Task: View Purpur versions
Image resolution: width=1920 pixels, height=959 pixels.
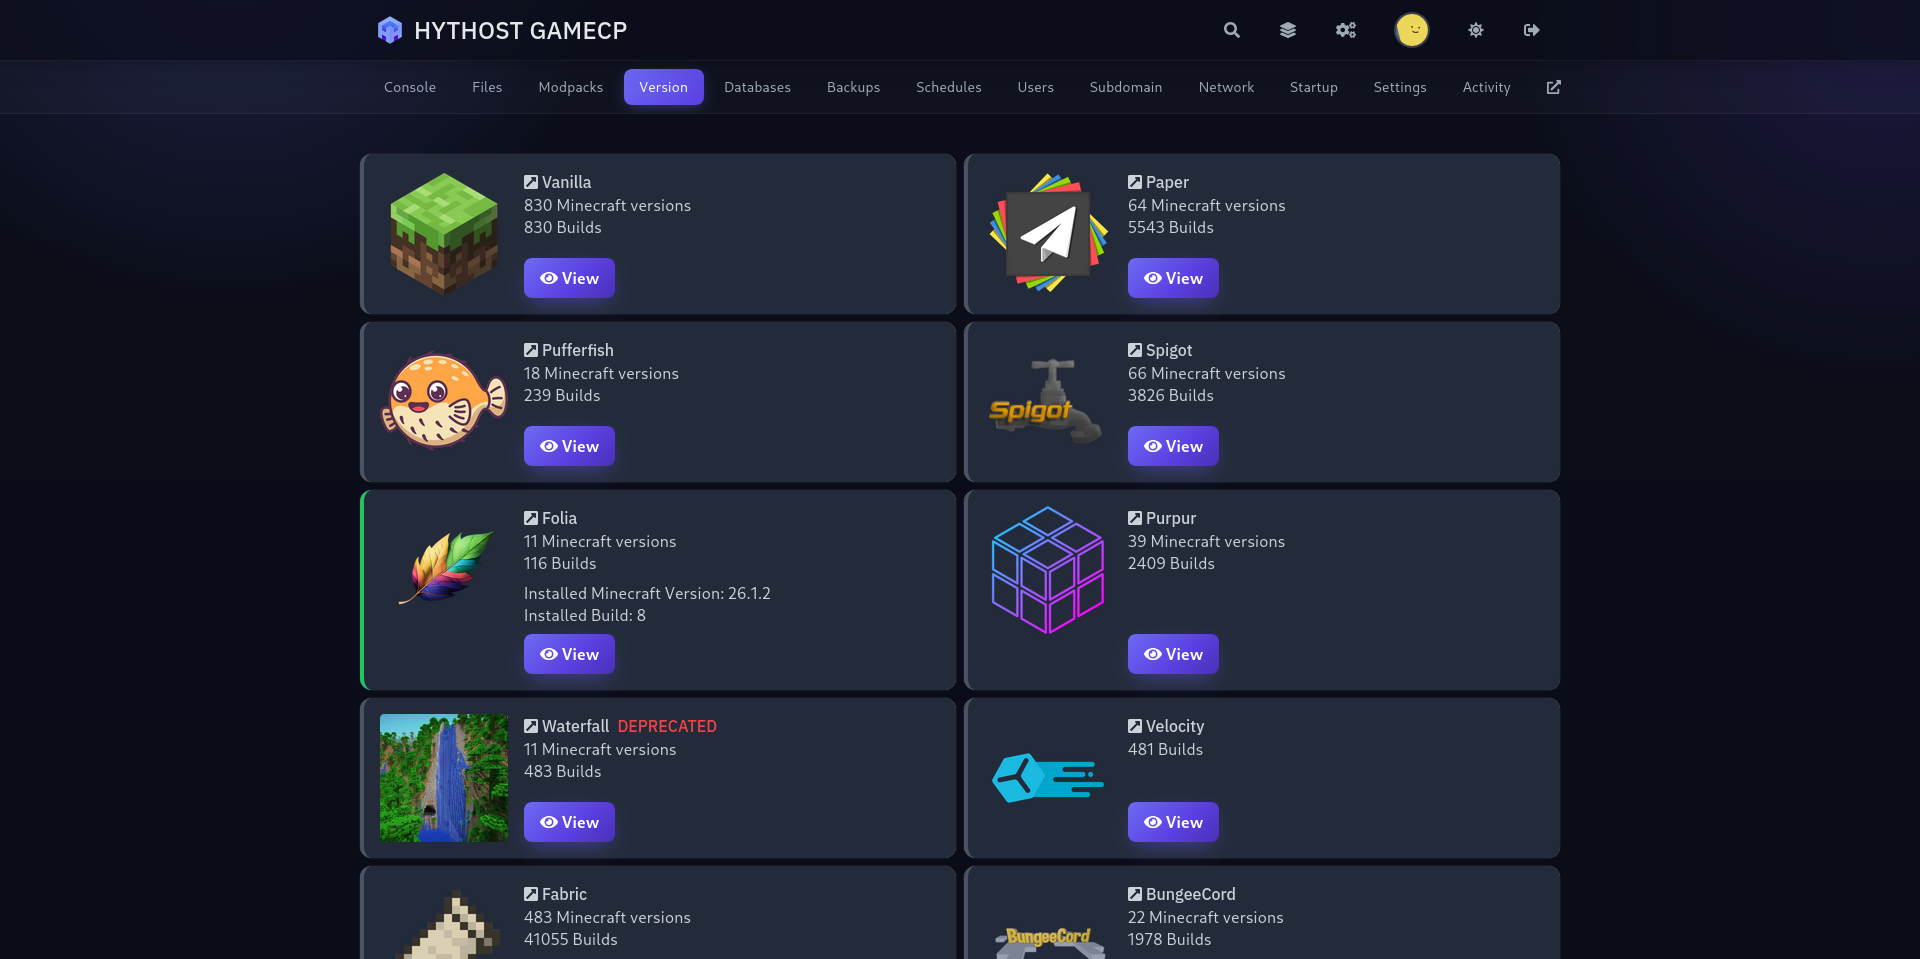Action: pyautogui.click(x=1173, y=654)
